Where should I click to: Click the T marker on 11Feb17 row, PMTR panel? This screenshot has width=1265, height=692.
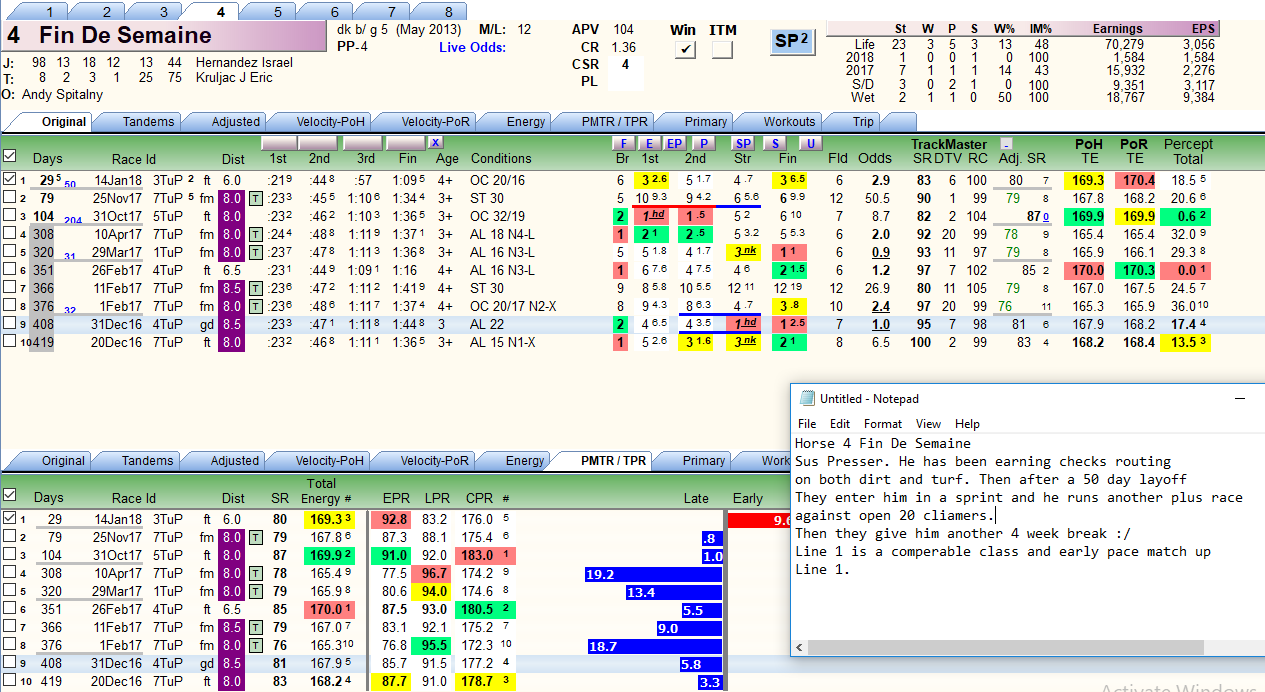coord(256,628)
